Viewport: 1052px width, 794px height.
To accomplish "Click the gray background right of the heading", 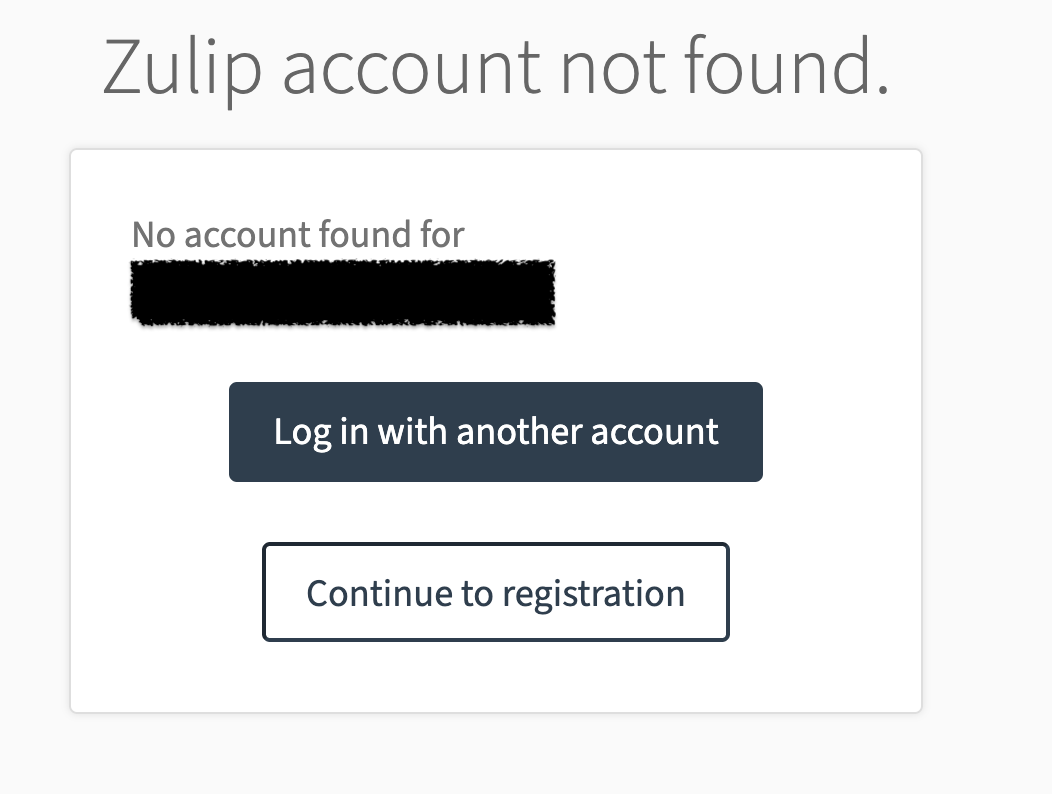I will (975, 68).
